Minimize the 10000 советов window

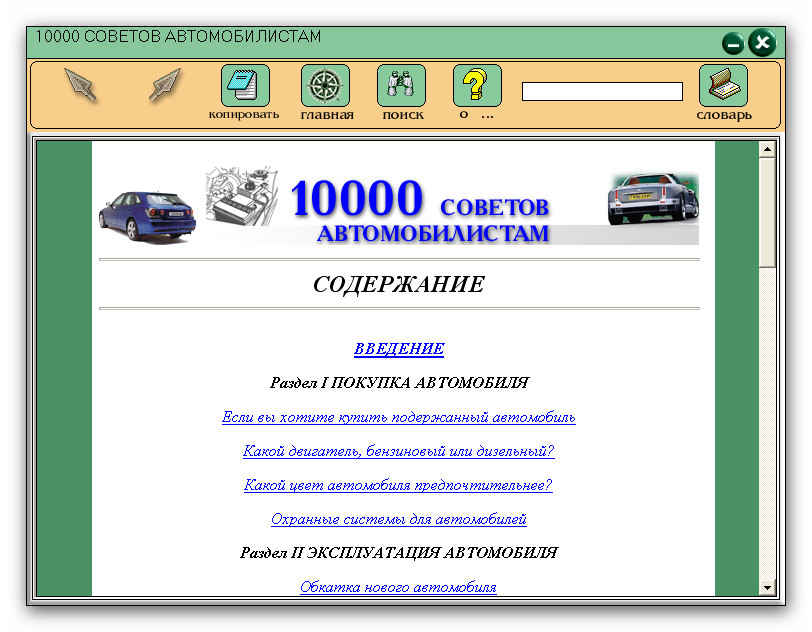[733, 44]
